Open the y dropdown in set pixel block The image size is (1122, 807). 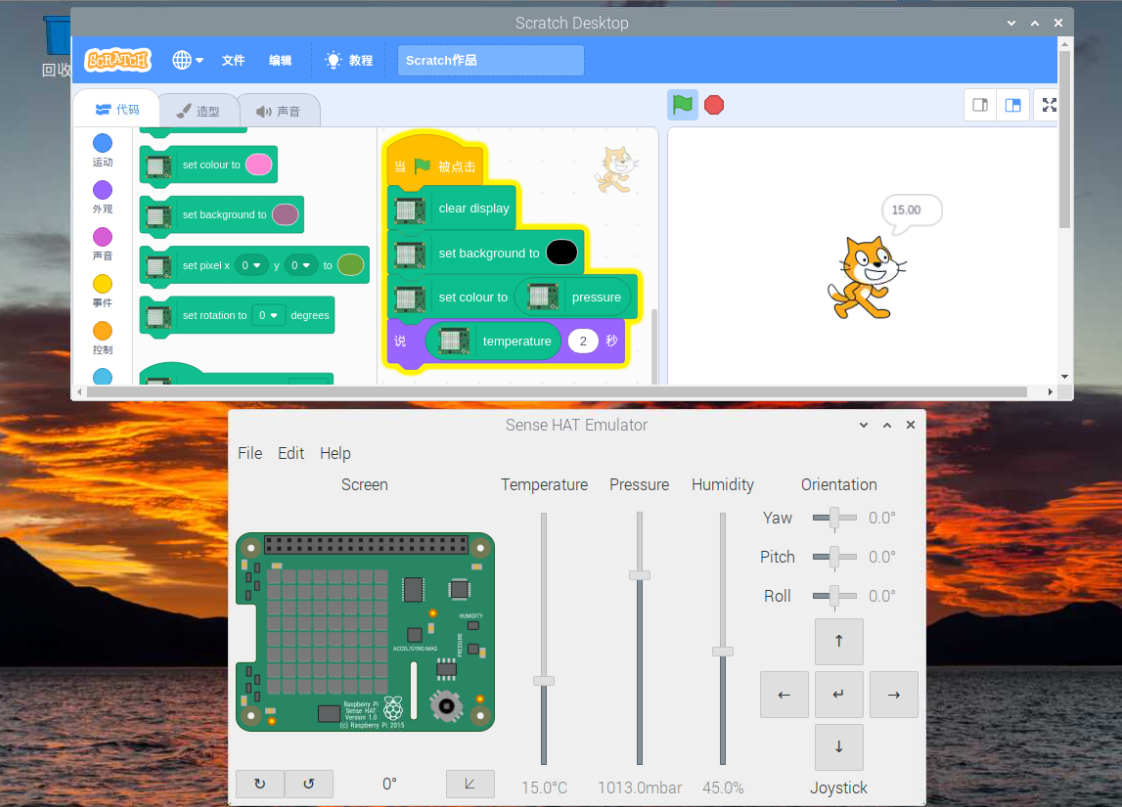301,265
